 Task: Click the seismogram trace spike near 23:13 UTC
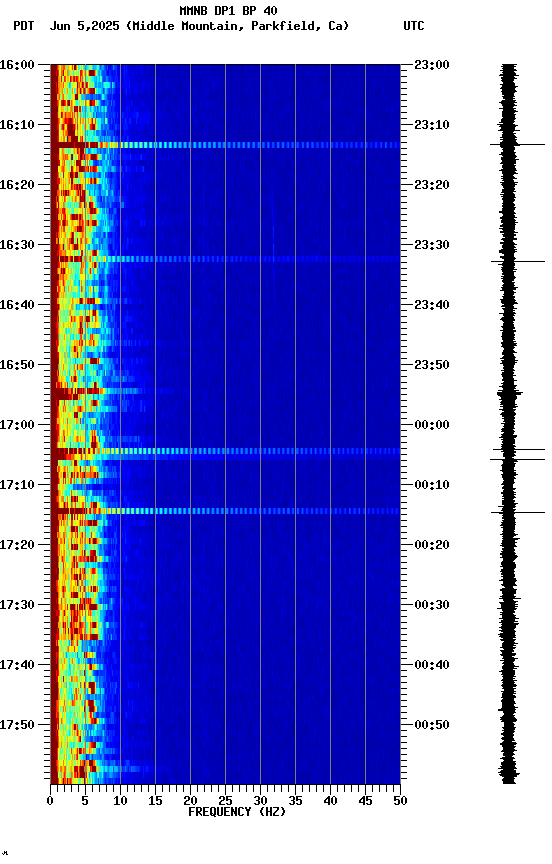pos(517,145)
